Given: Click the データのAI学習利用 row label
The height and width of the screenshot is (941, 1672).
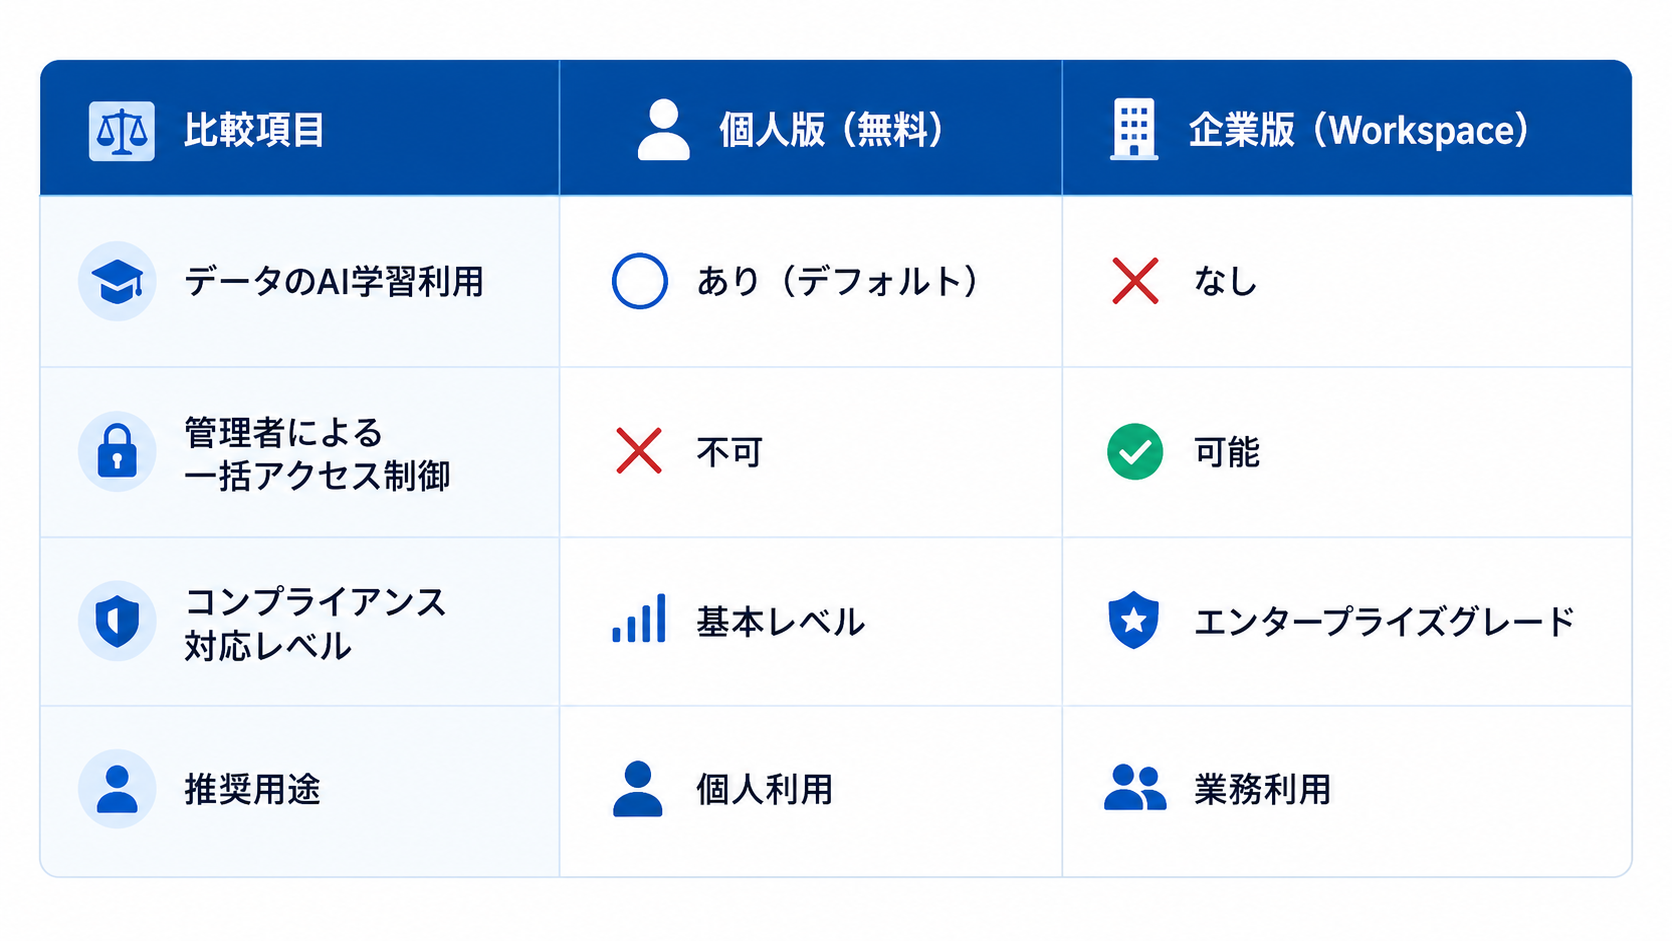Looking at the screenshot, I should pyautogui.click(x=334, y=282).
